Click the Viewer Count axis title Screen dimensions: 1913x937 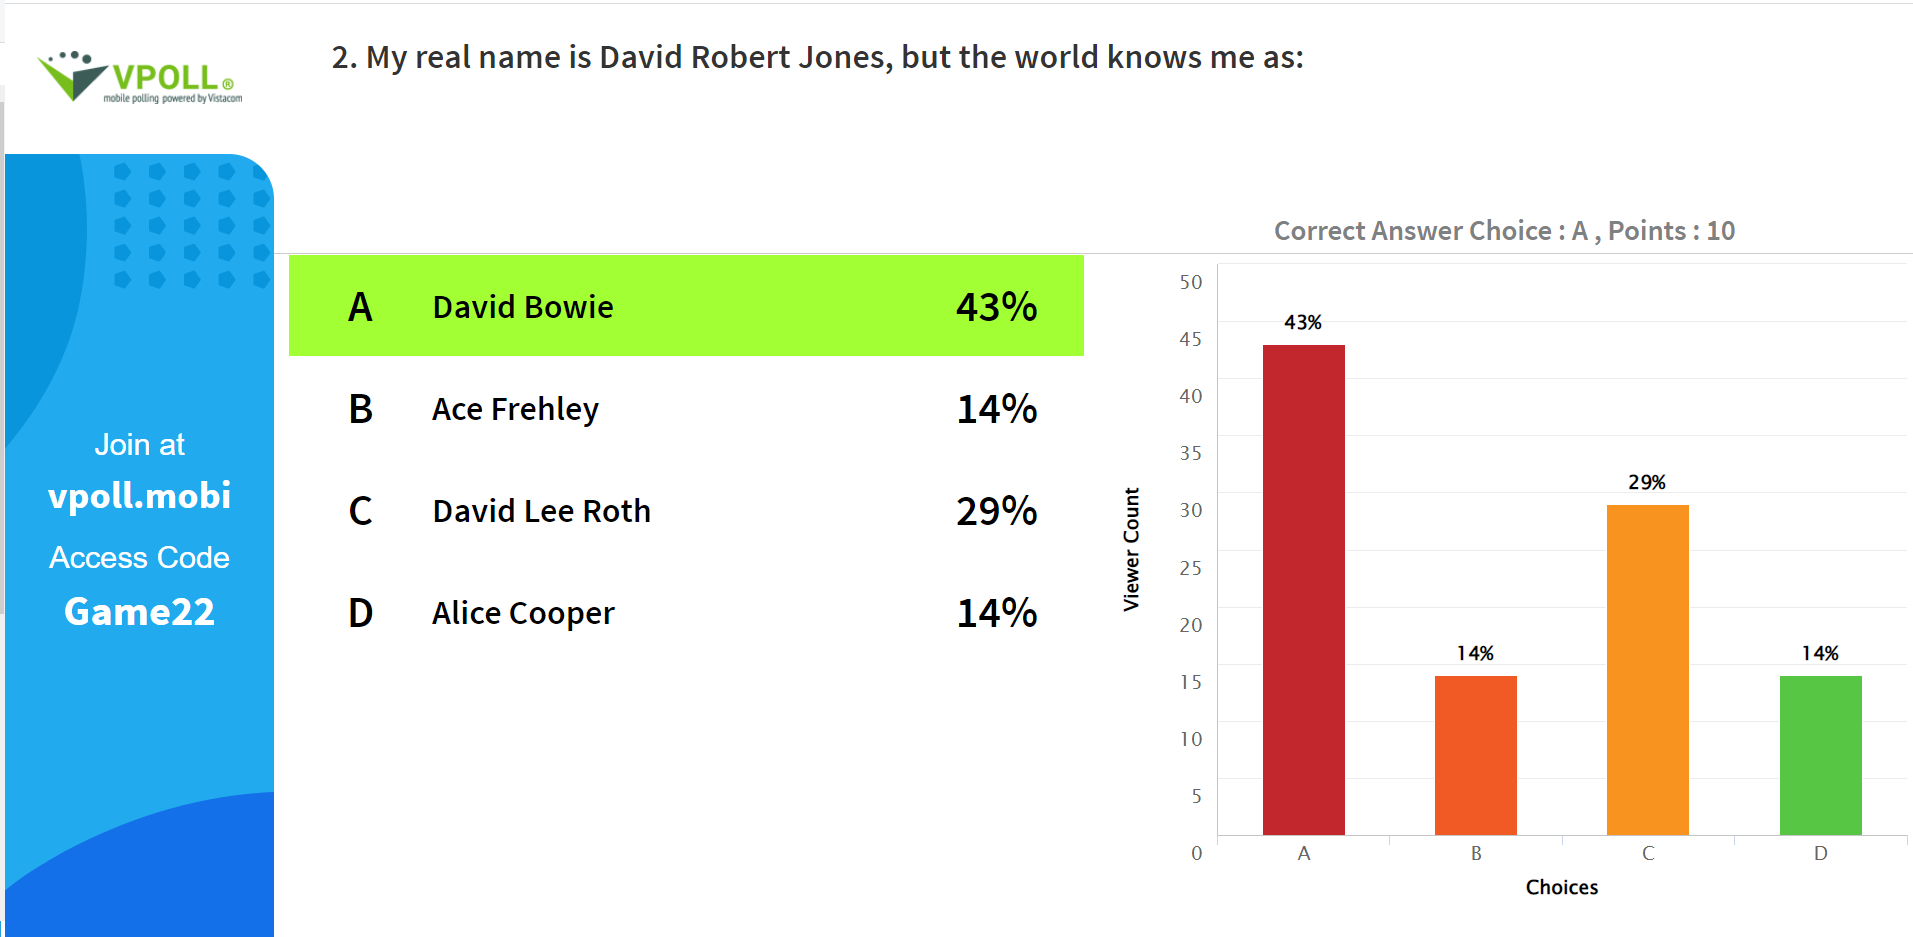tap(1131, 549)
